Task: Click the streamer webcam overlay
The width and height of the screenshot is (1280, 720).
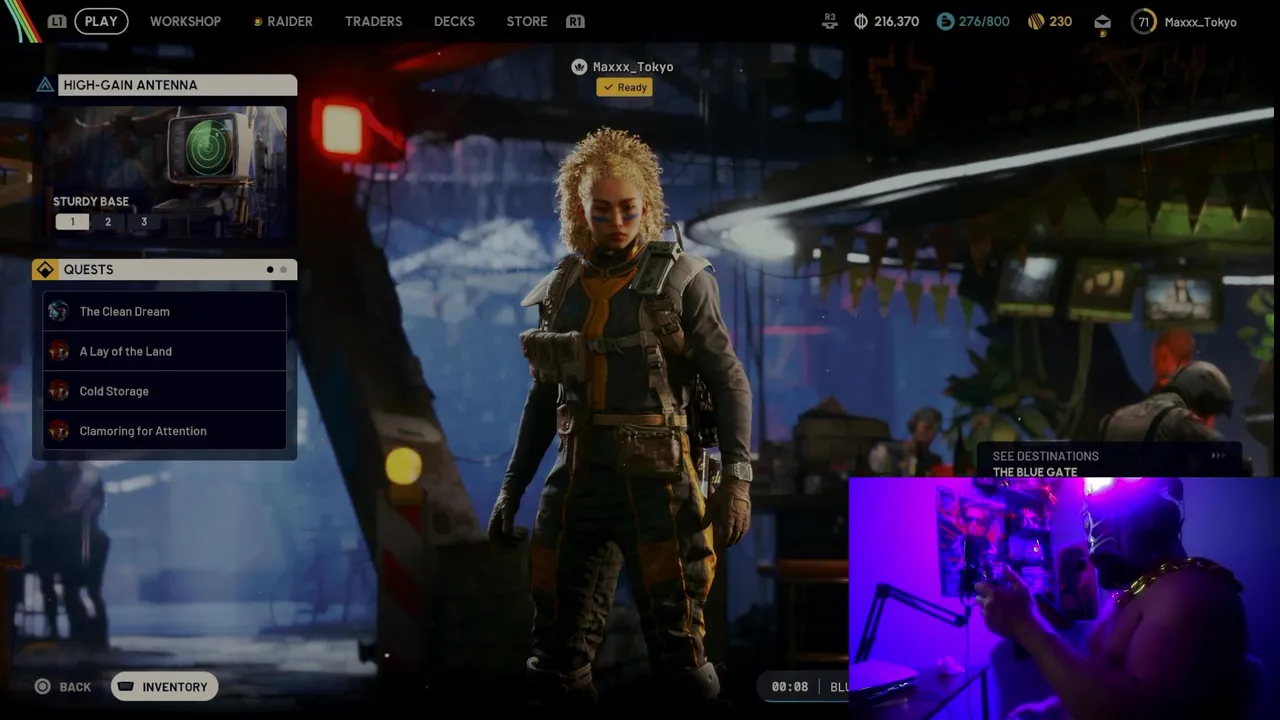Action: click(1064, 598)
